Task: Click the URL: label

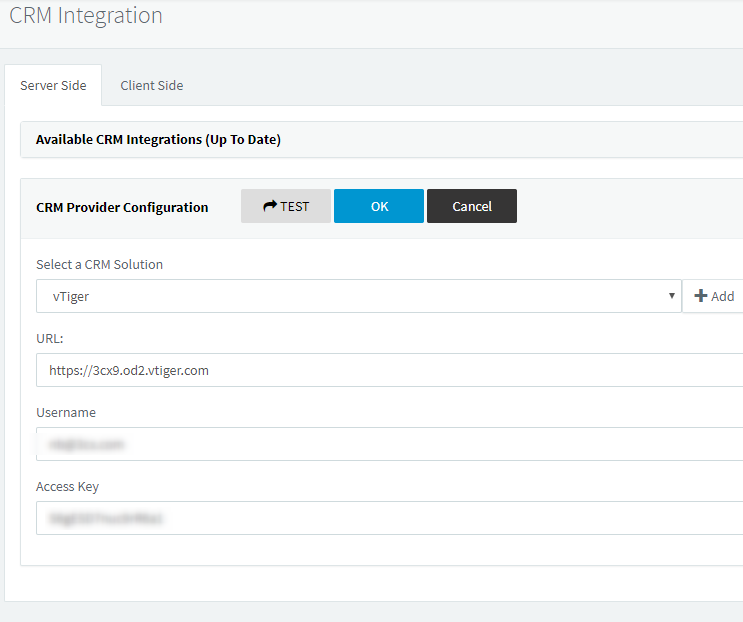Action: point(50,338)
